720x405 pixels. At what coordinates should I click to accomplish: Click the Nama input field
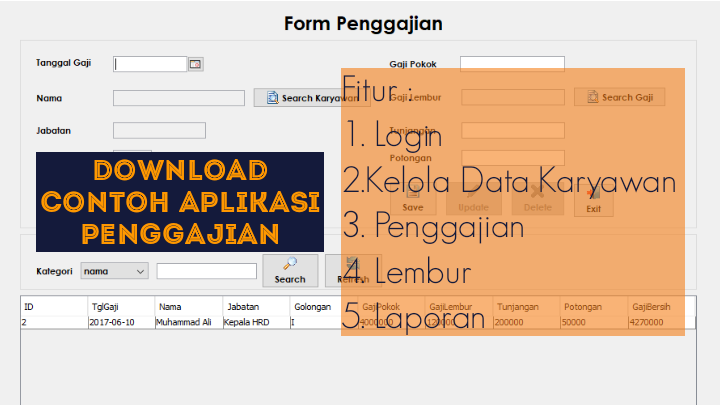point(179,98)
